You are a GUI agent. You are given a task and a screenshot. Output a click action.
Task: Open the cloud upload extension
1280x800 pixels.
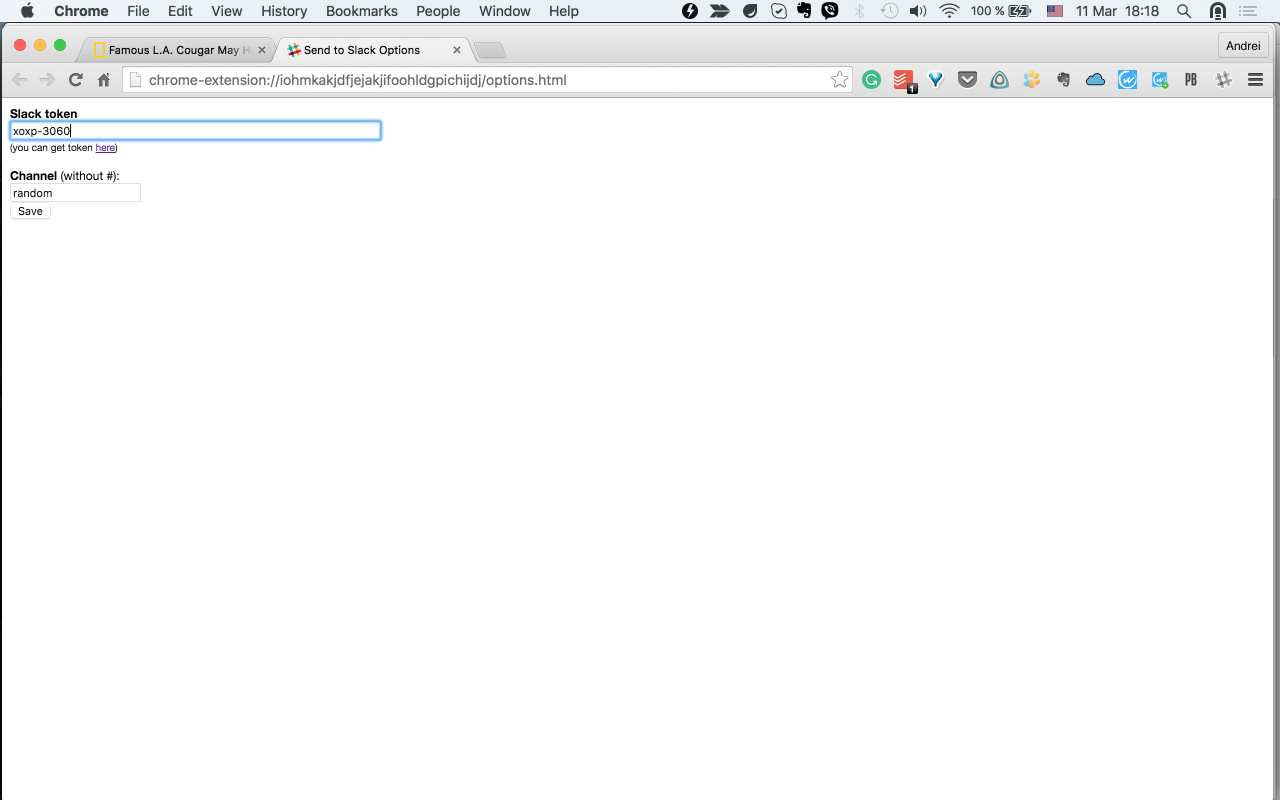coord(1095,79)
